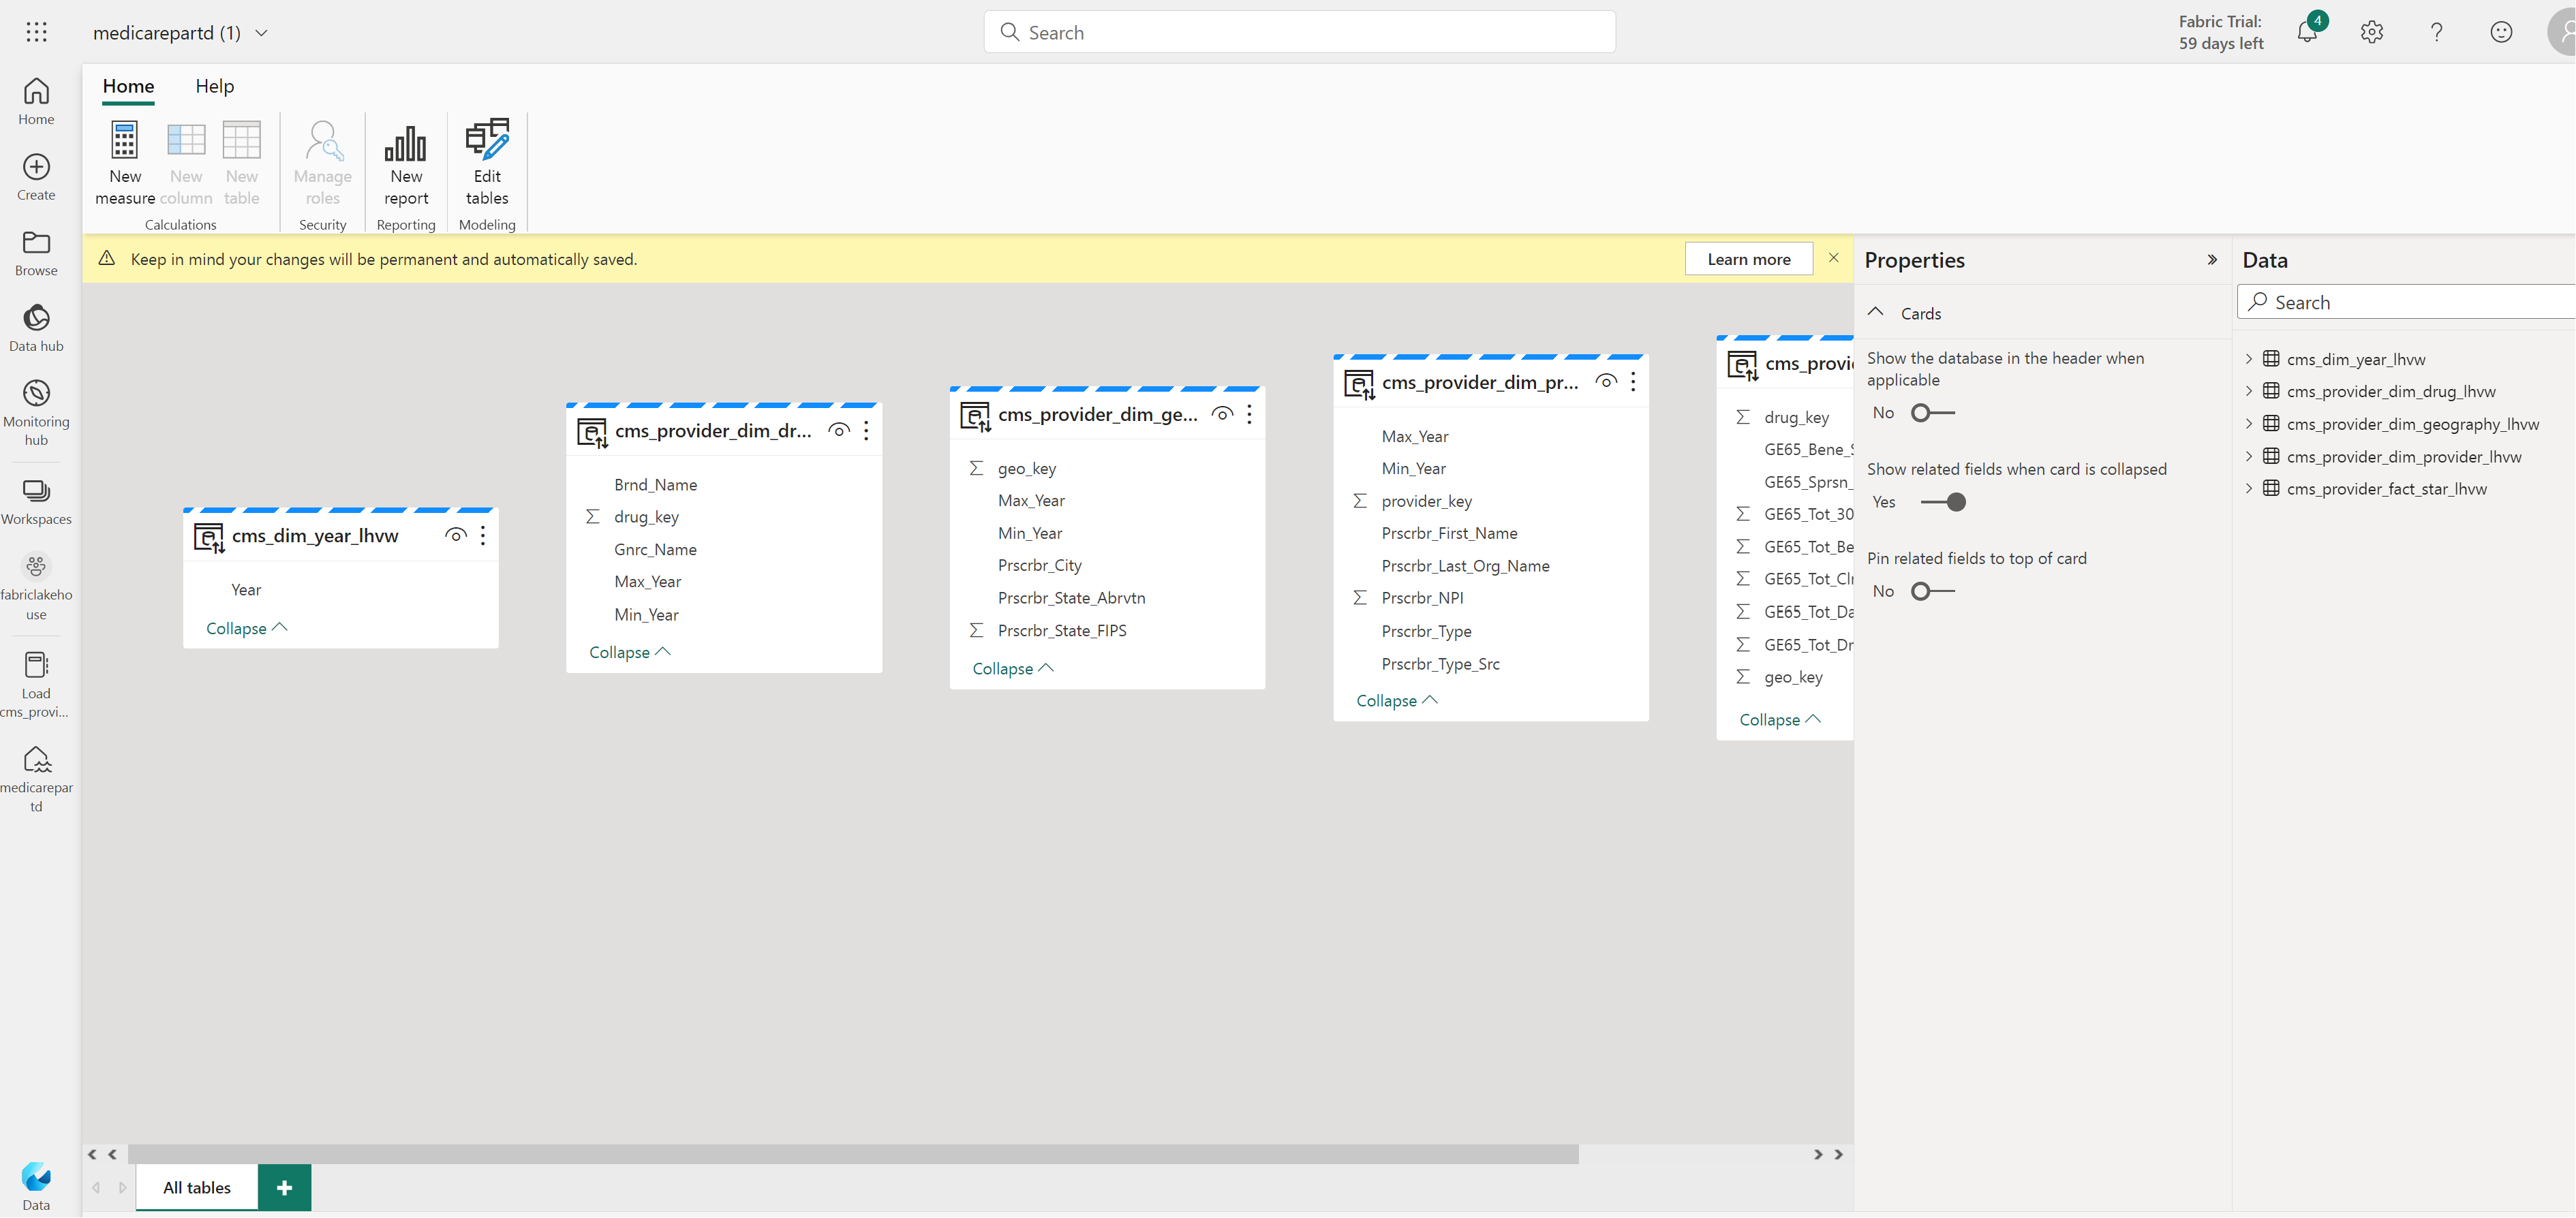Open Create in the left sidebar
The image size is (2576, 1218).
36,177
